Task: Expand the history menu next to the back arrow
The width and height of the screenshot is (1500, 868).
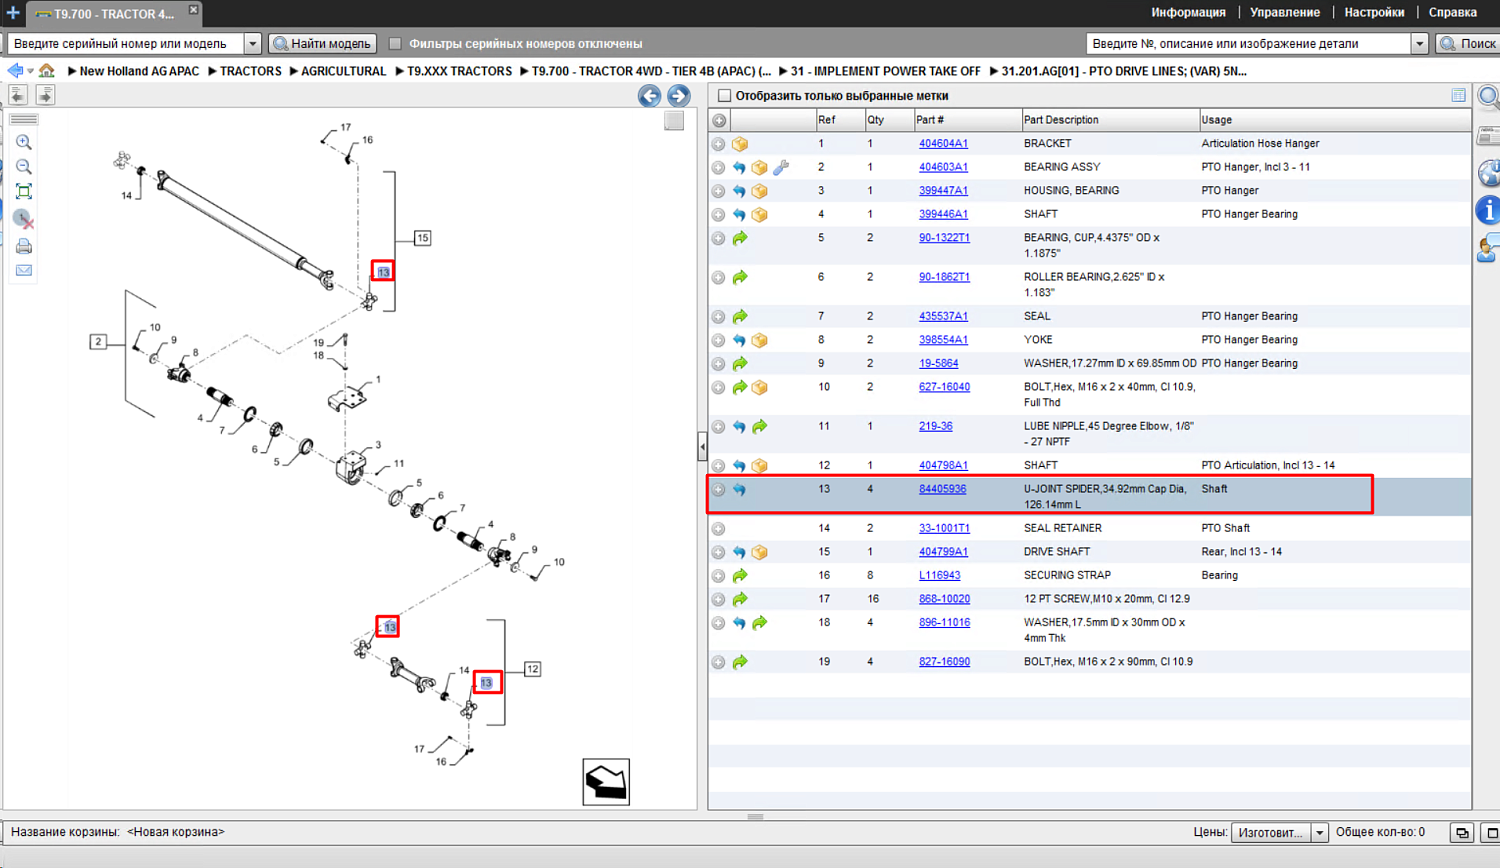Action: (x=30, y=72)
